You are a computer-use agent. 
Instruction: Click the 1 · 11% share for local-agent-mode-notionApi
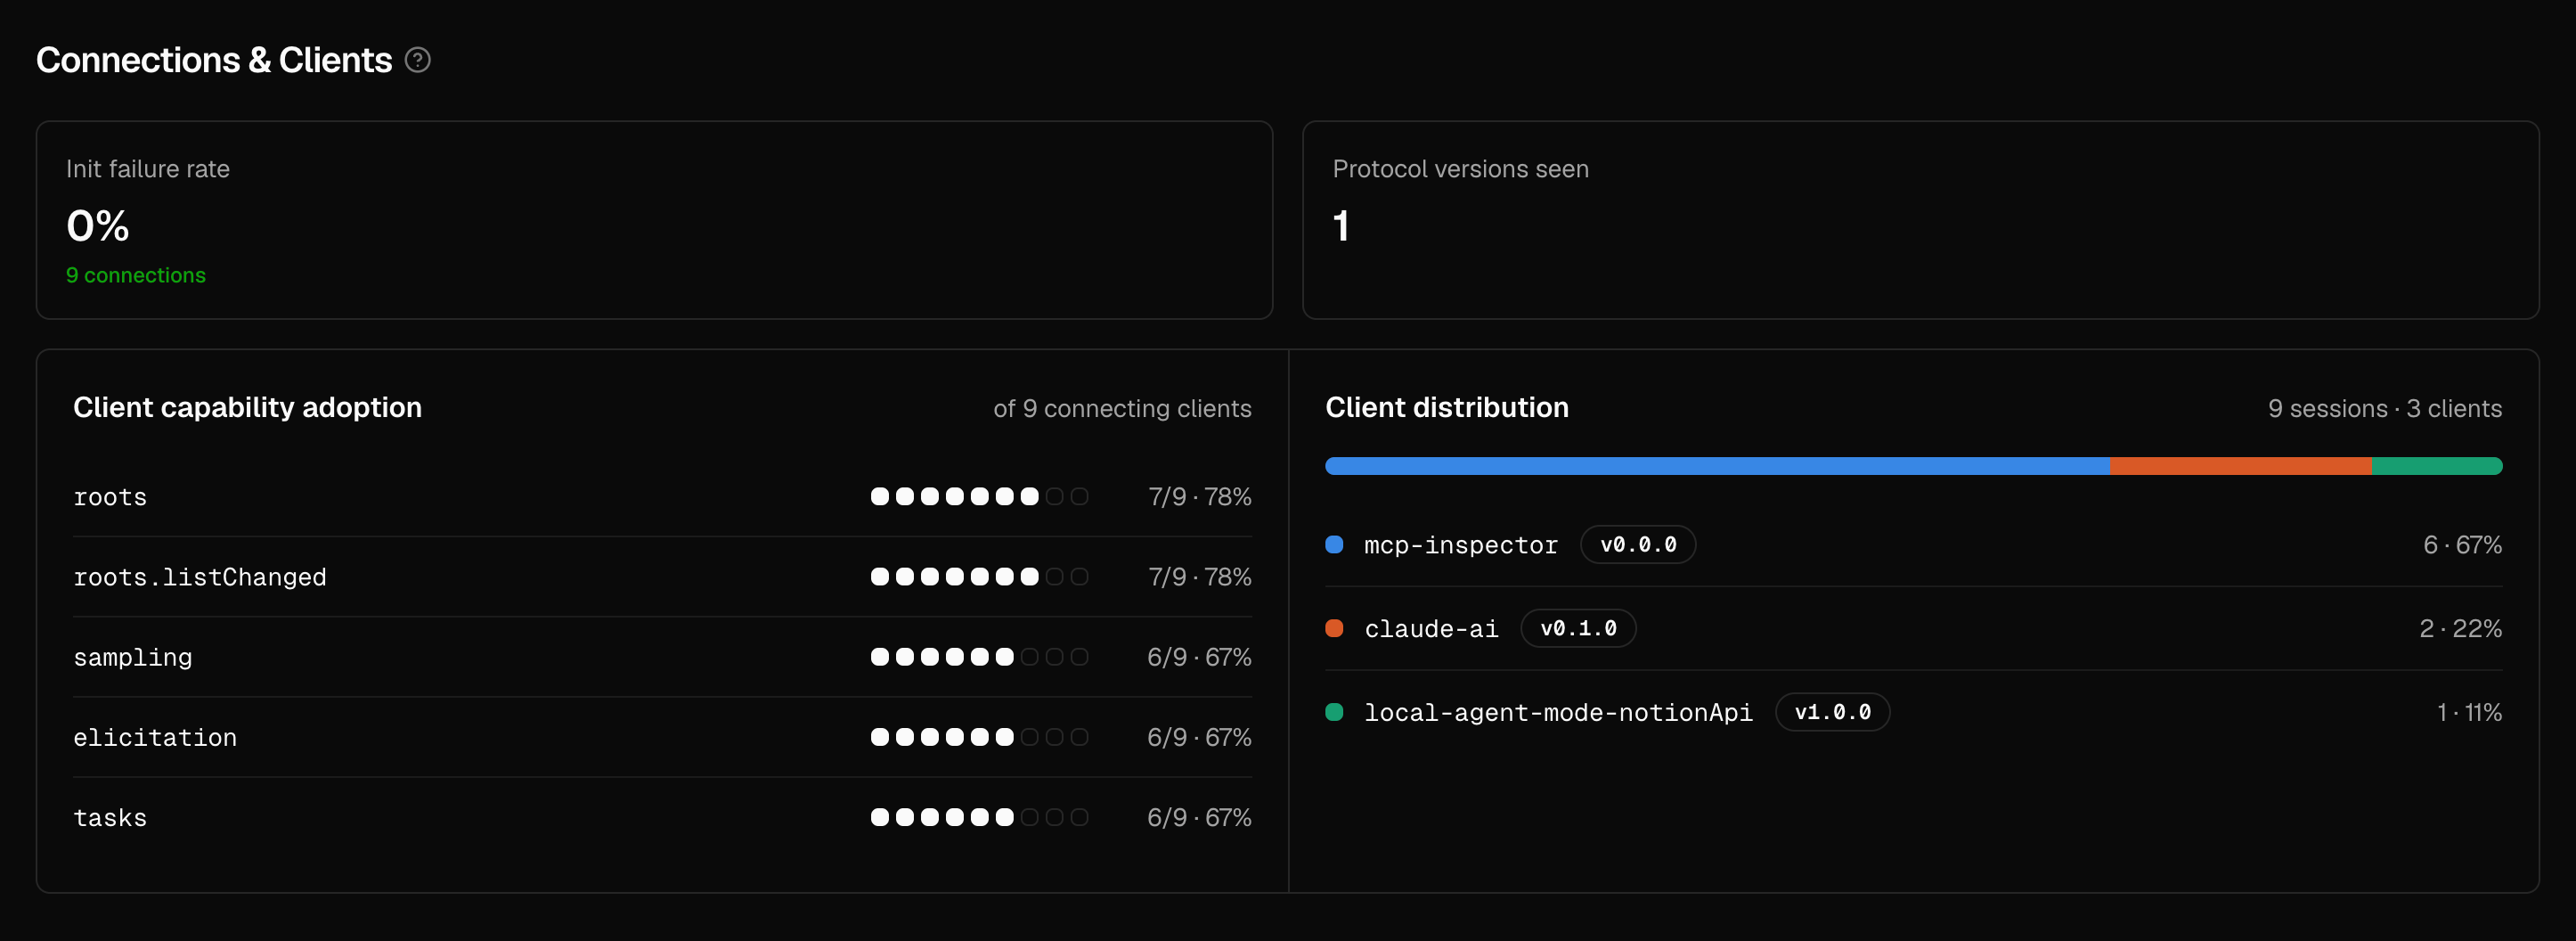pos(2469,713)
